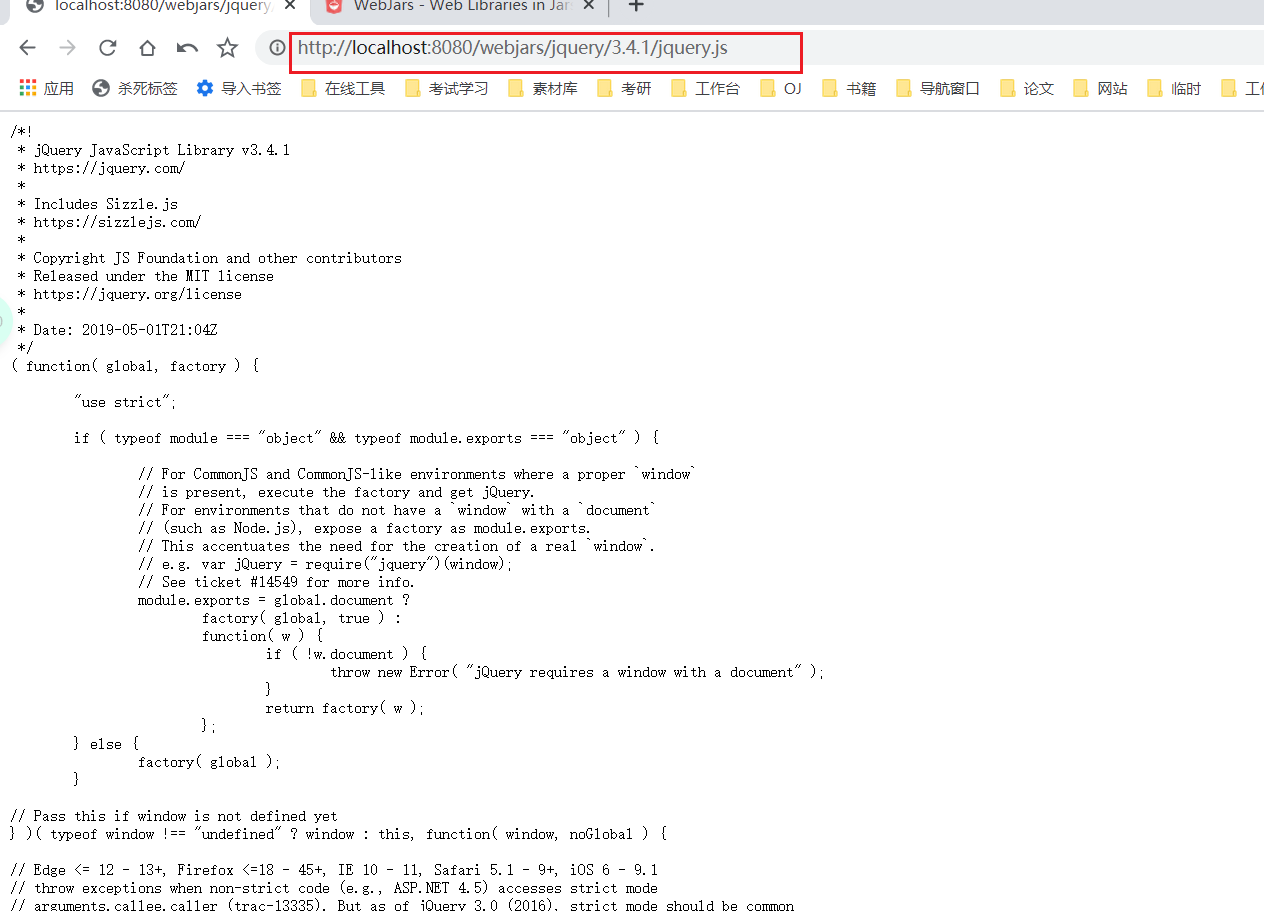This screenshot has width=1264, height=911.
Task: Reload the jquery.js page
Action: pos(107,48)
